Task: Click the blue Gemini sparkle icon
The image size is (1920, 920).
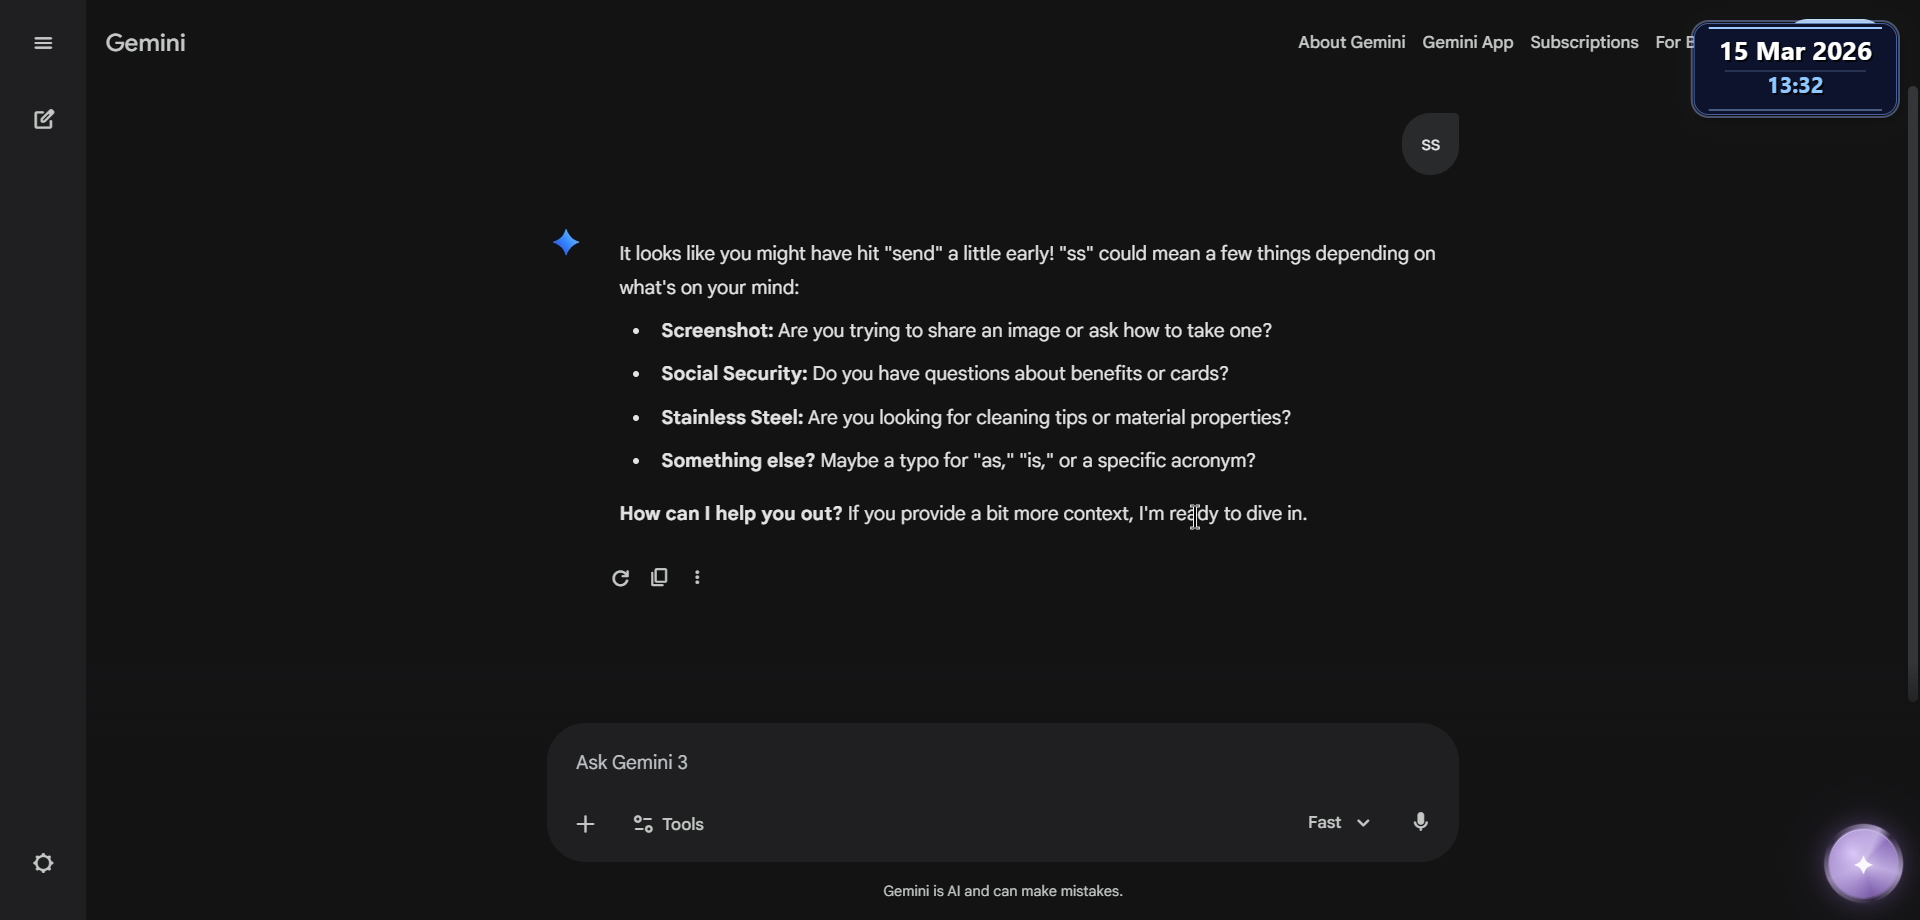Action: pos(566,242)
